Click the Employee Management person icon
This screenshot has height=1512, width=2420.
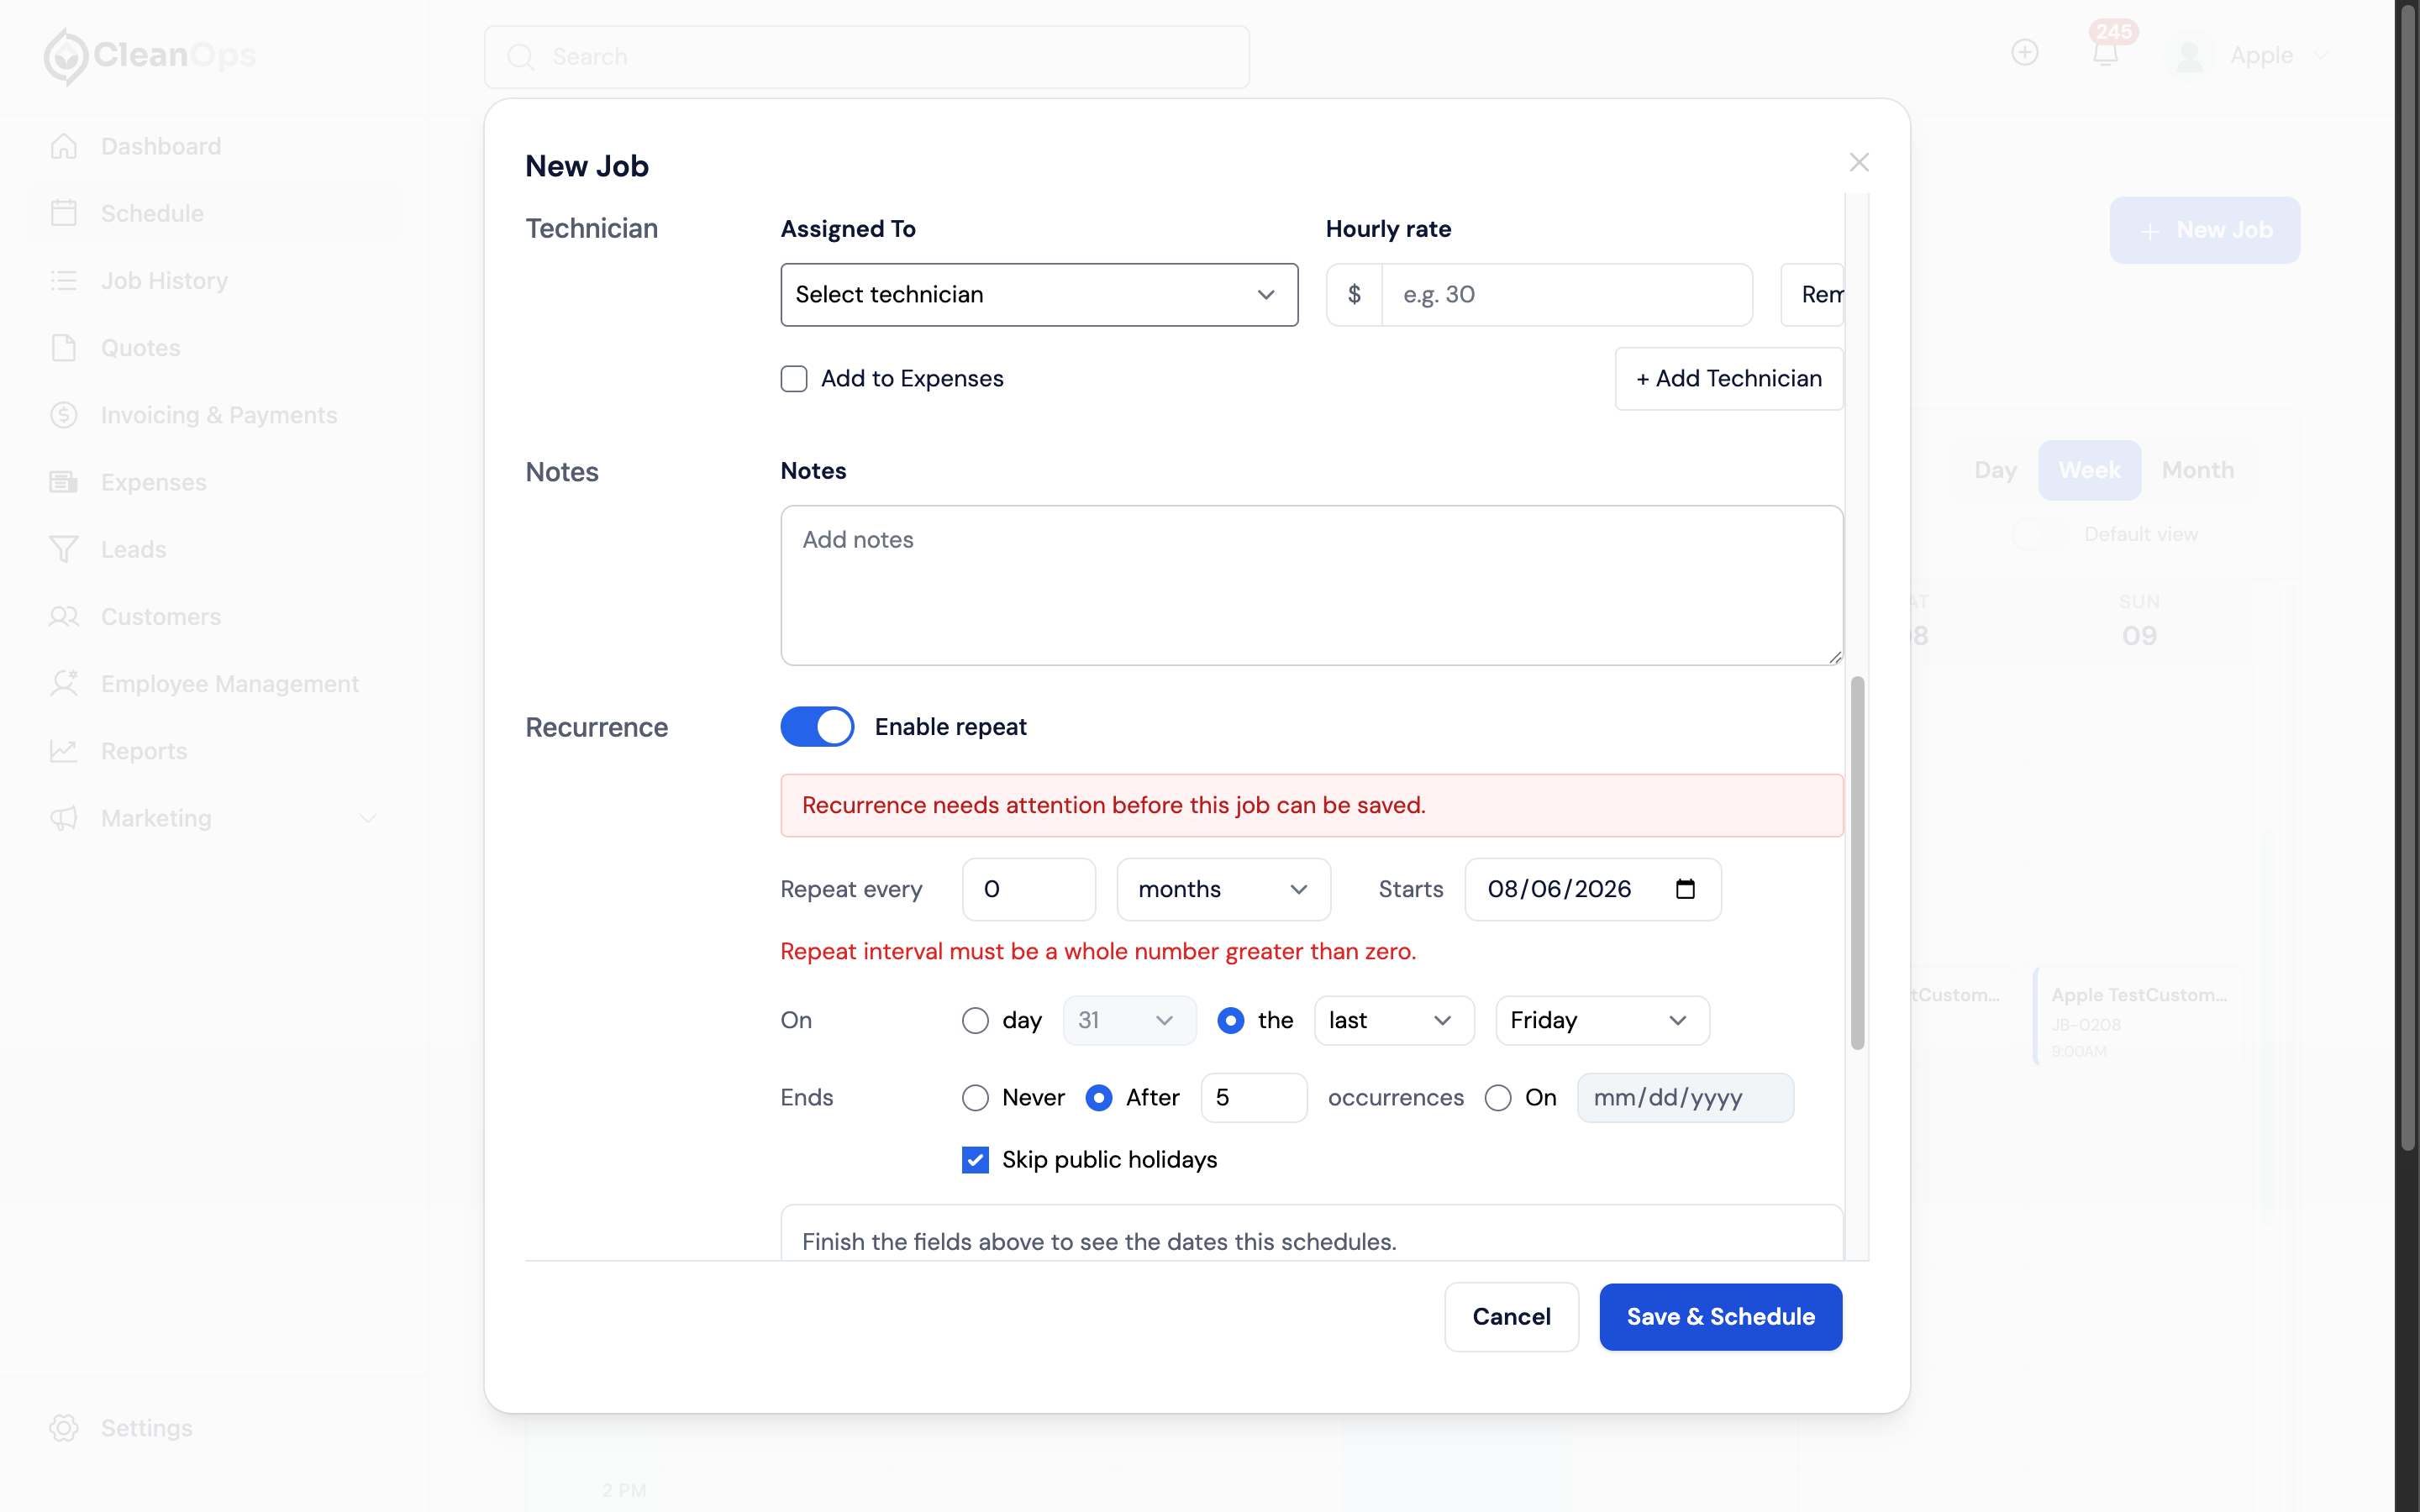pyautogui.click(x=64, y=683)
